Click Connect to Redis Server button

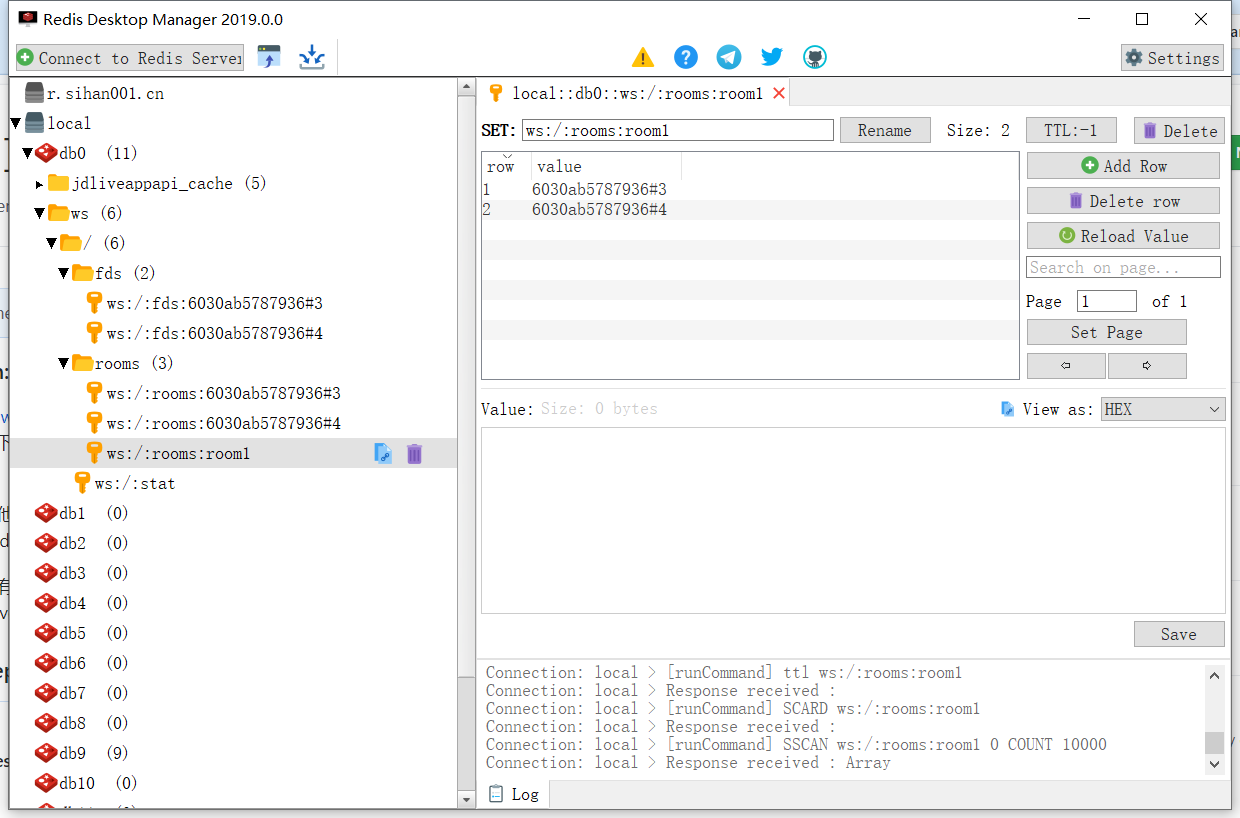click(x=130, y=58)
